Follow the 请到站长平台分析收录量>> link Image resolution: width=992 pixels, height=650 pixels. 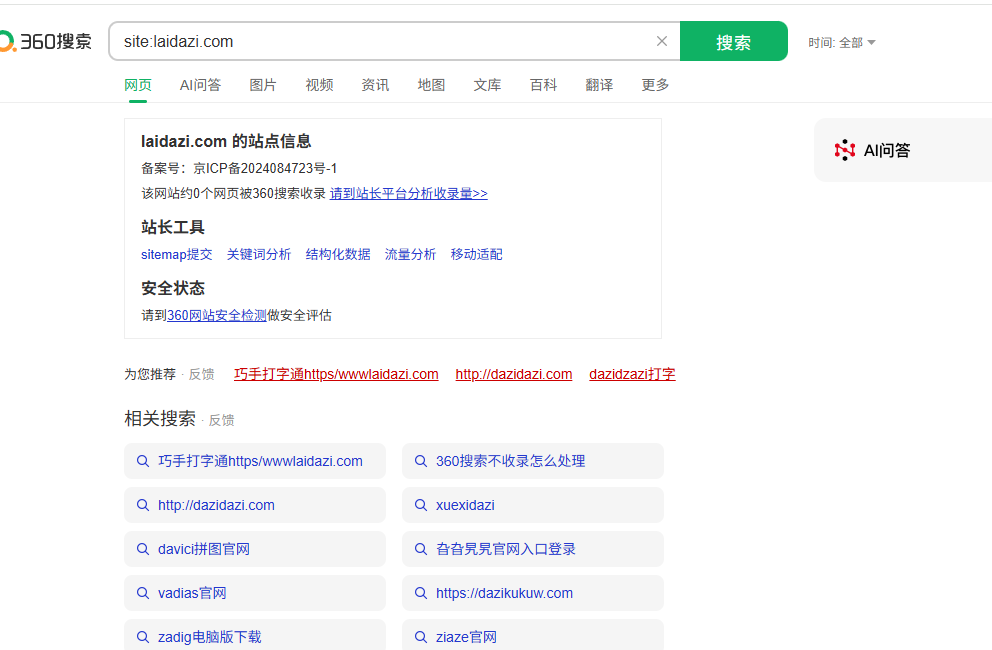click(x=409, y=194)
